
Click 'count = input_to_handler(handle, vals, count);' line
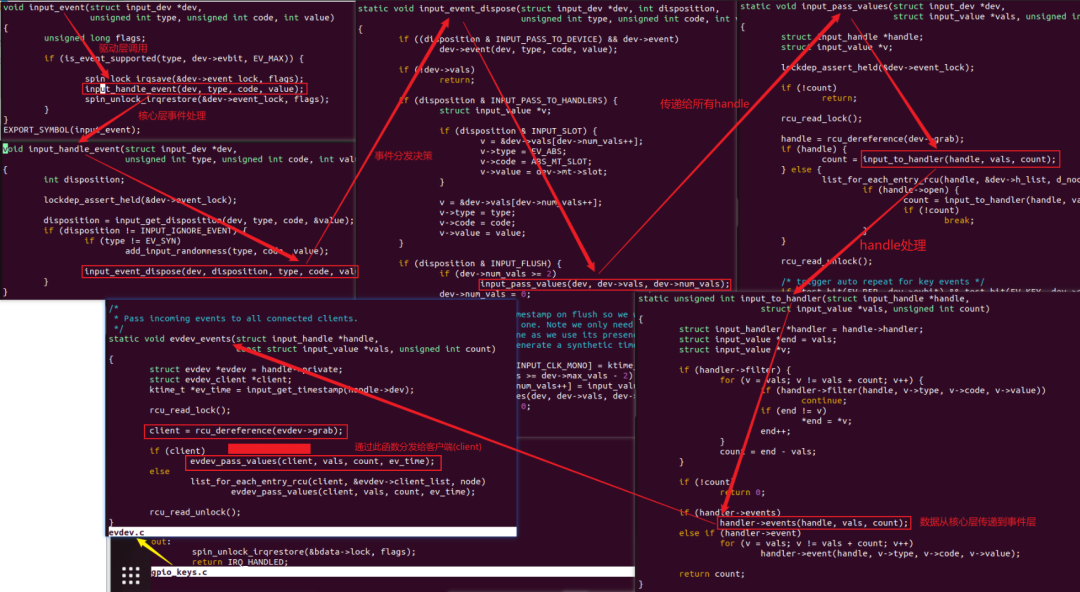click(x=939, y=159)
